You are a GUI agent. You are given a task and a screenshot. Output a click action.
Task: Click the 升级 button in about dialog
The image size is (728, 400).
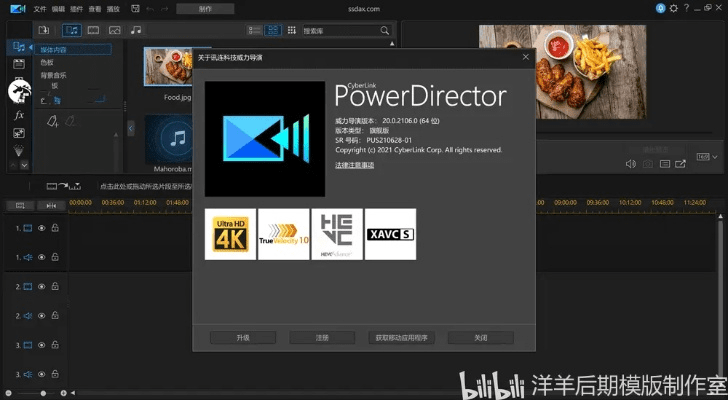coord(243,337)
